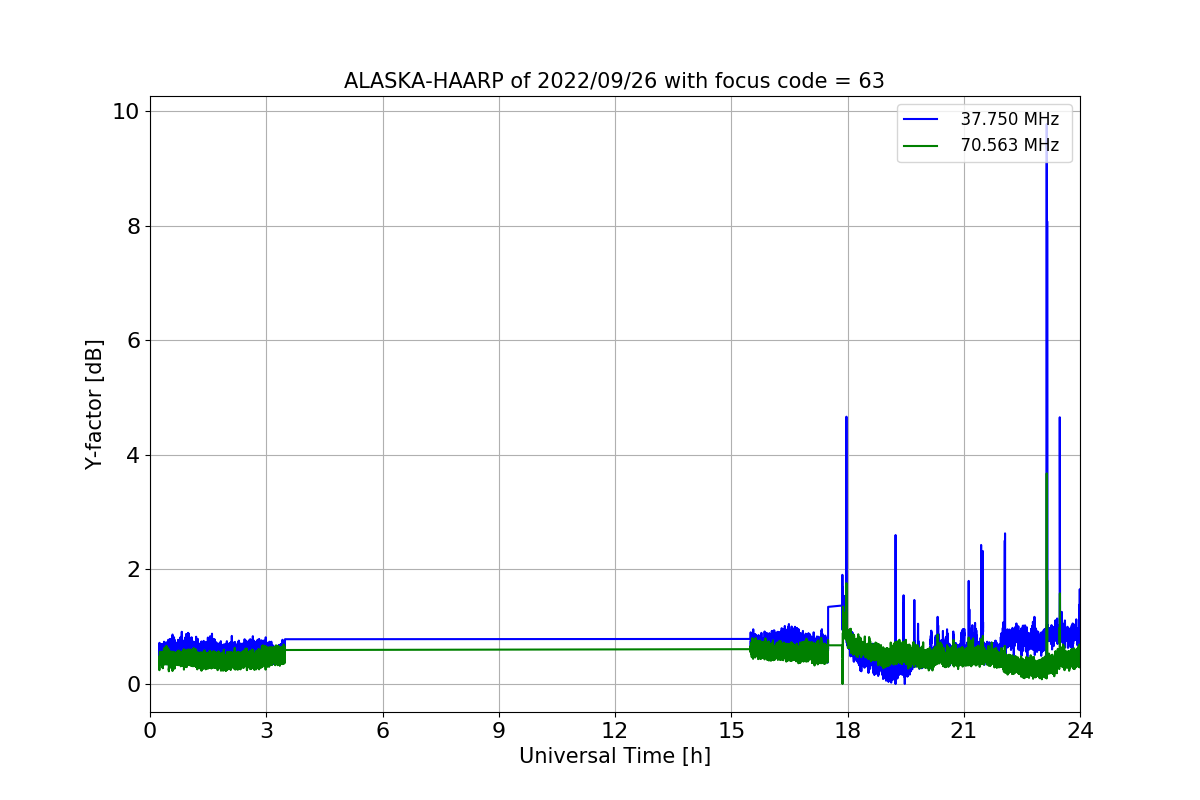Click y-axis tick label 10
Viewport: 1200px width, 800px height.
[126, 111]
